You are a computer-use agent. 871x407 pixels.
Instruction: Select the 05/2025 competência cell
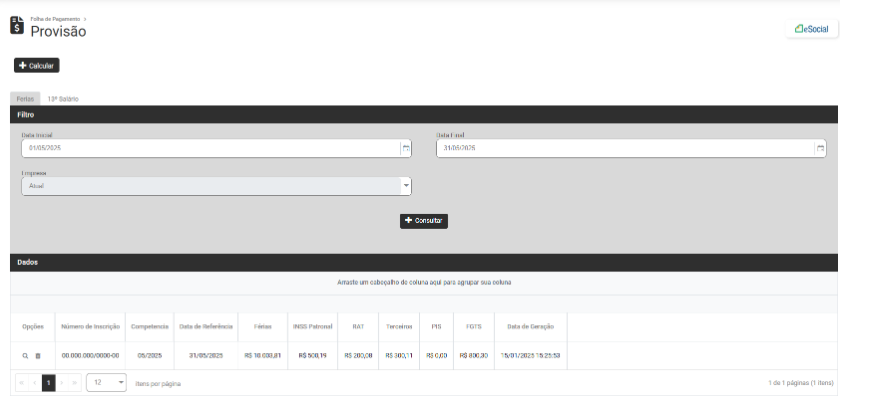click(x=149, y=355)
